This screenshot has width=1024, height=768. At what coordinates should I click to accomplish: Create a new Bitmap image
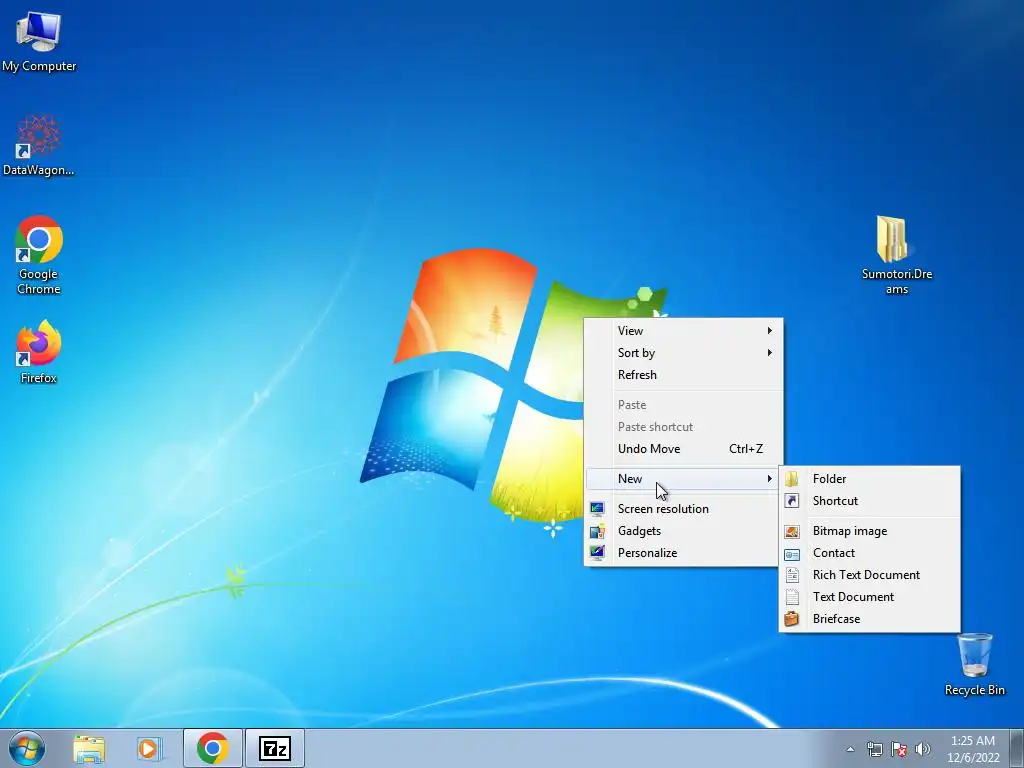coord(869,531)
